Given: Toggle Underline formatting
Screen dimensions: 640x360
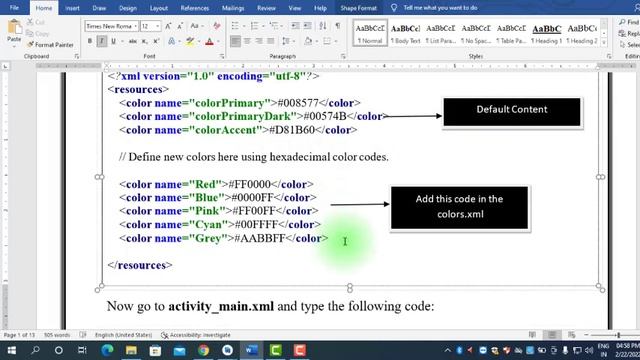Looking at the screenshot, I should (113, 41).
